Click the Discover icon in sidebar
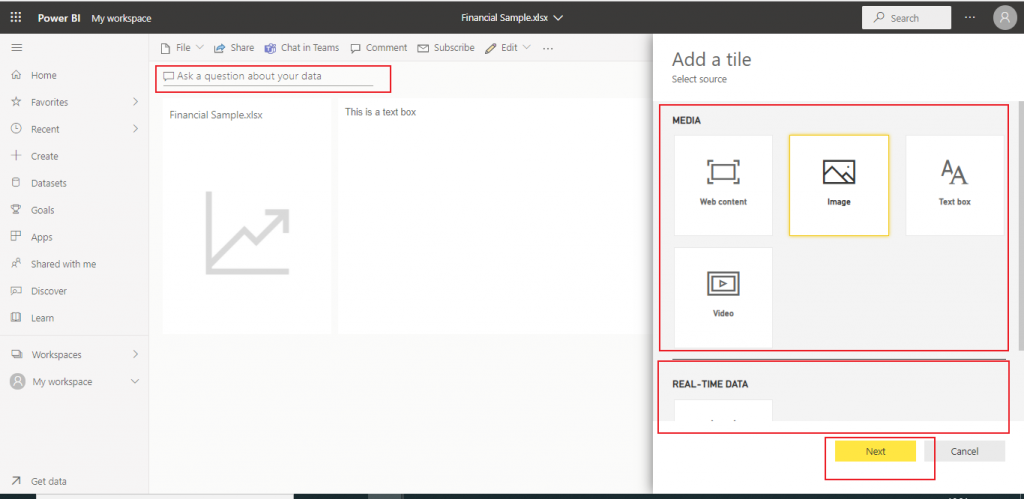This screenshot has width=1024, height=499. click(x=17, y=291)
